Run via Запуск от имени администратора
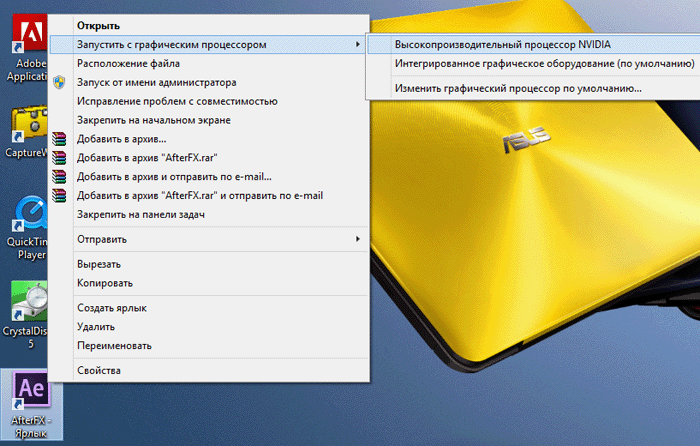Image resolution: width=700 pixels, height=446 pixels. pyautogui.click(x=209, y=82)
